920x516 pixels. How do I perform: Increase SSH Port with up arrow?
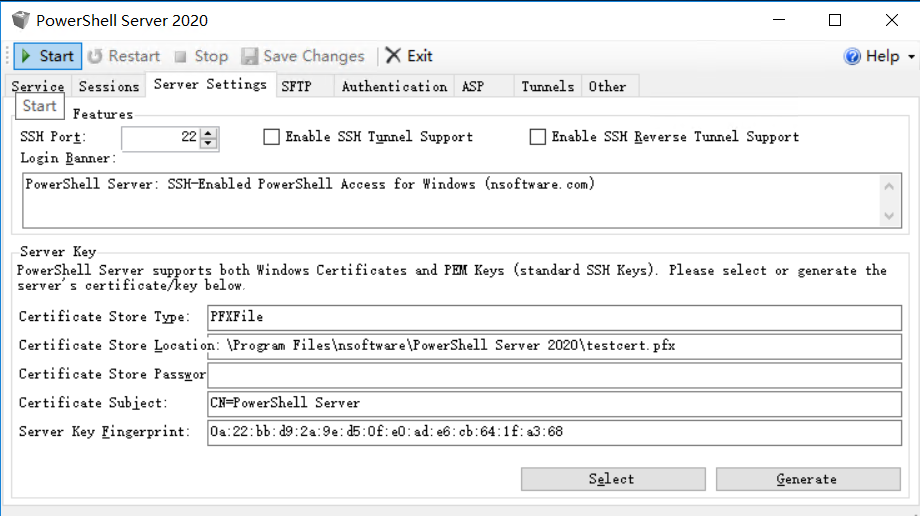[x=208, y=133]
